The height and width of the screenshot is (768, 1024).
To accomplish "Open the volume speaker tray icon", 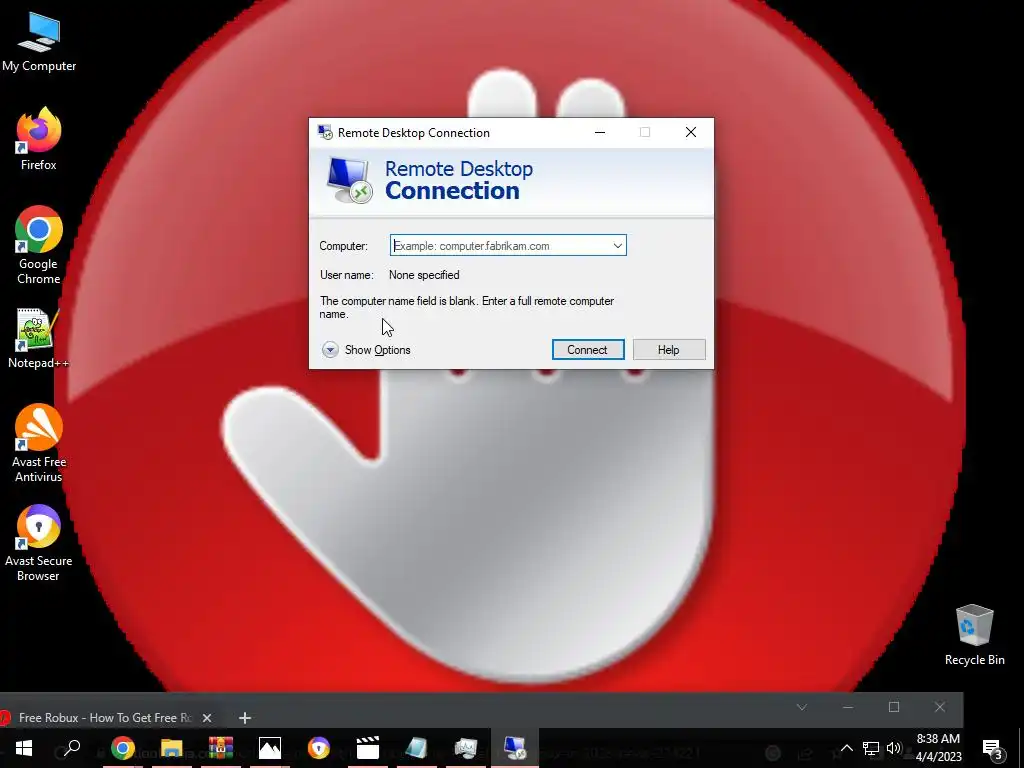I will (x=893, y=748).
